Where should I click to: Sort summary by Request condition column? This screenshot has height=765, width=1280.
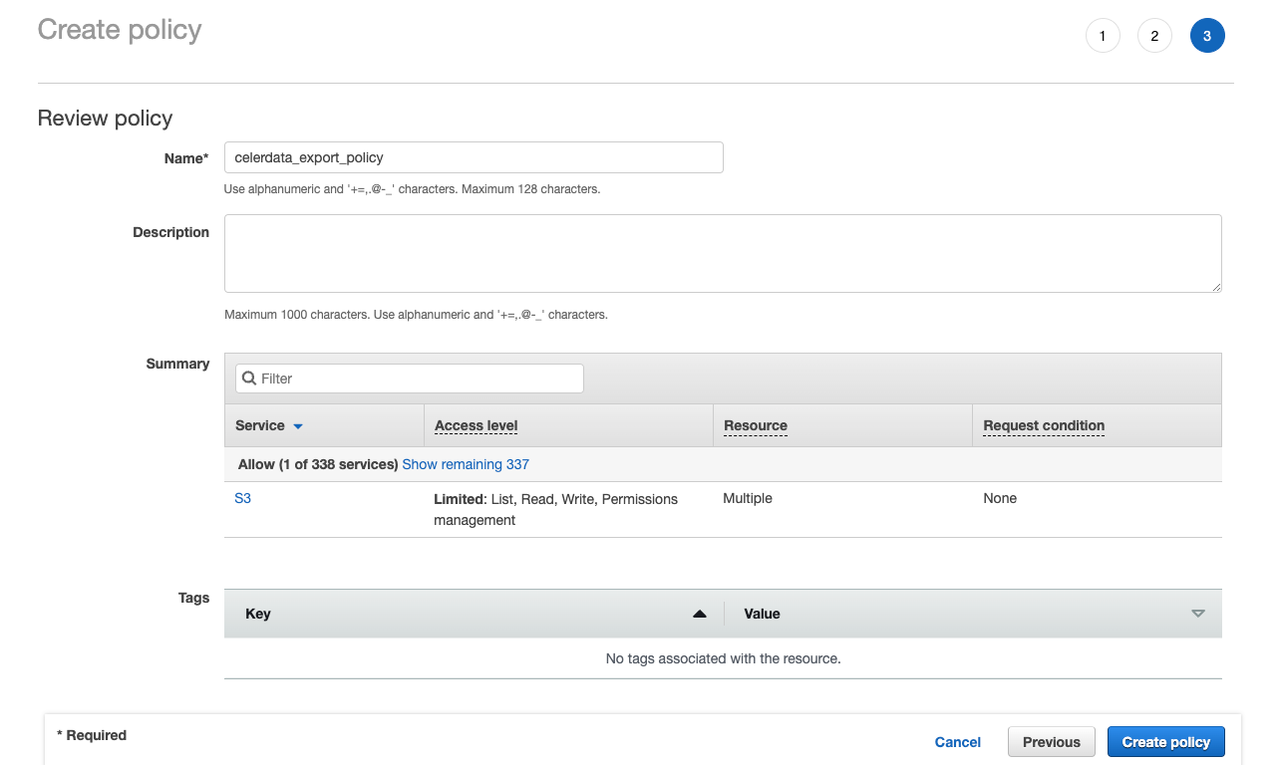[1043, 425]
